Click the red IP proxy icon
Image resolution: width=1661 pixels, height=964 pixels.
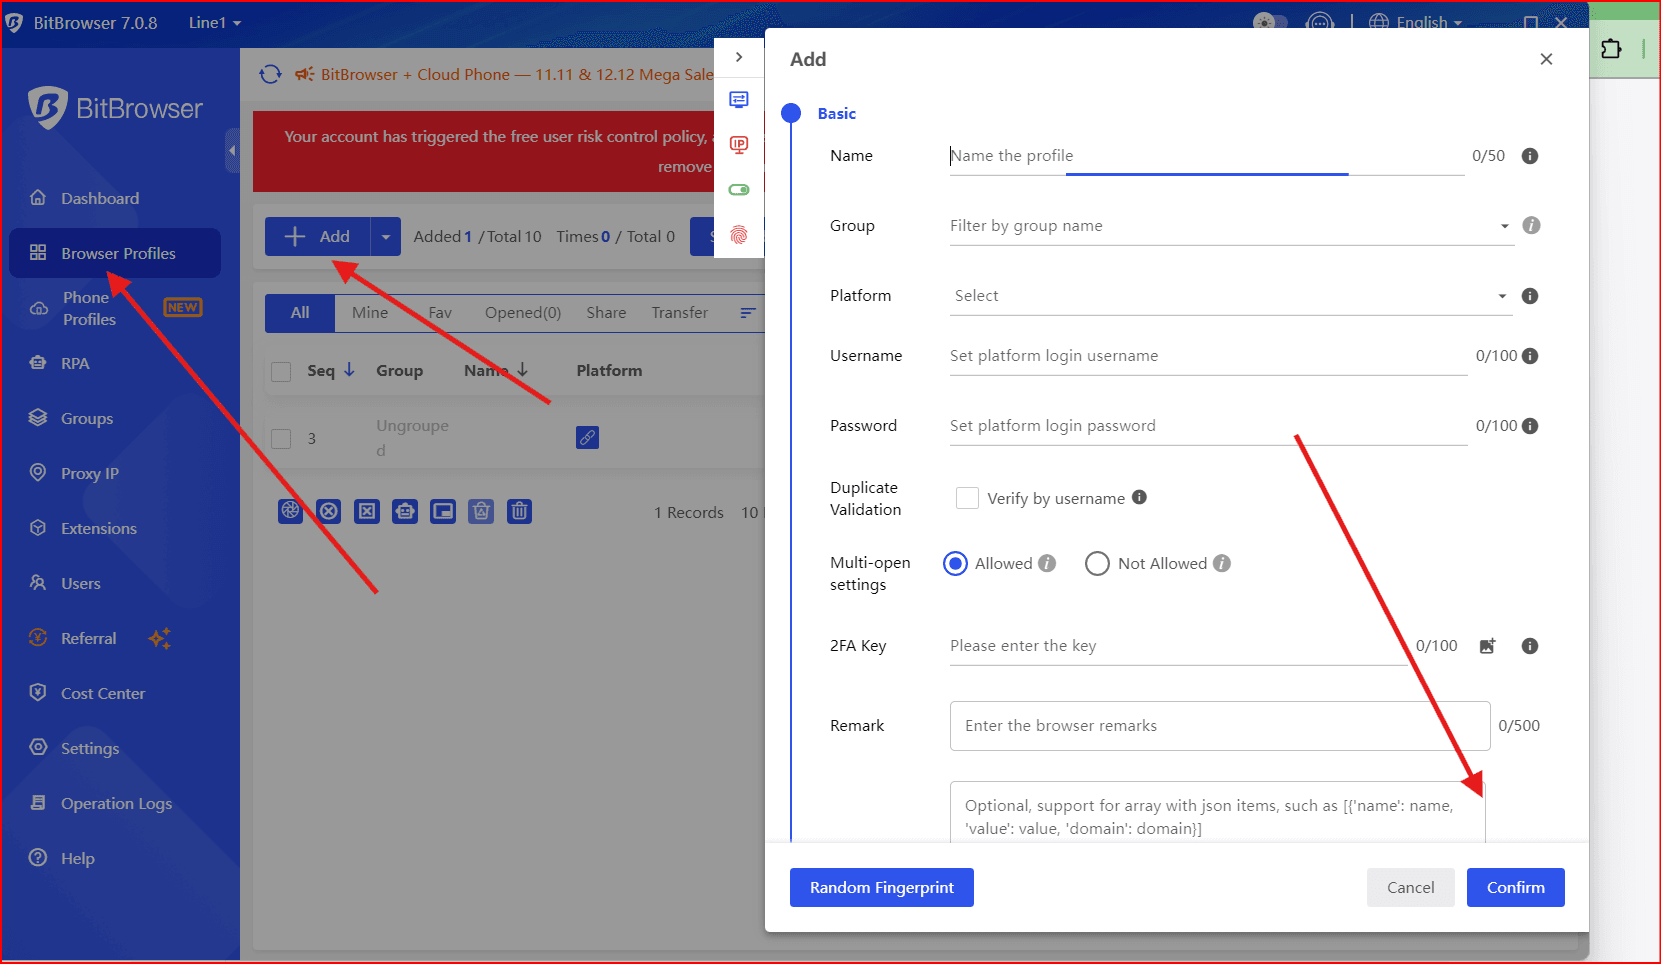point(739,145)
